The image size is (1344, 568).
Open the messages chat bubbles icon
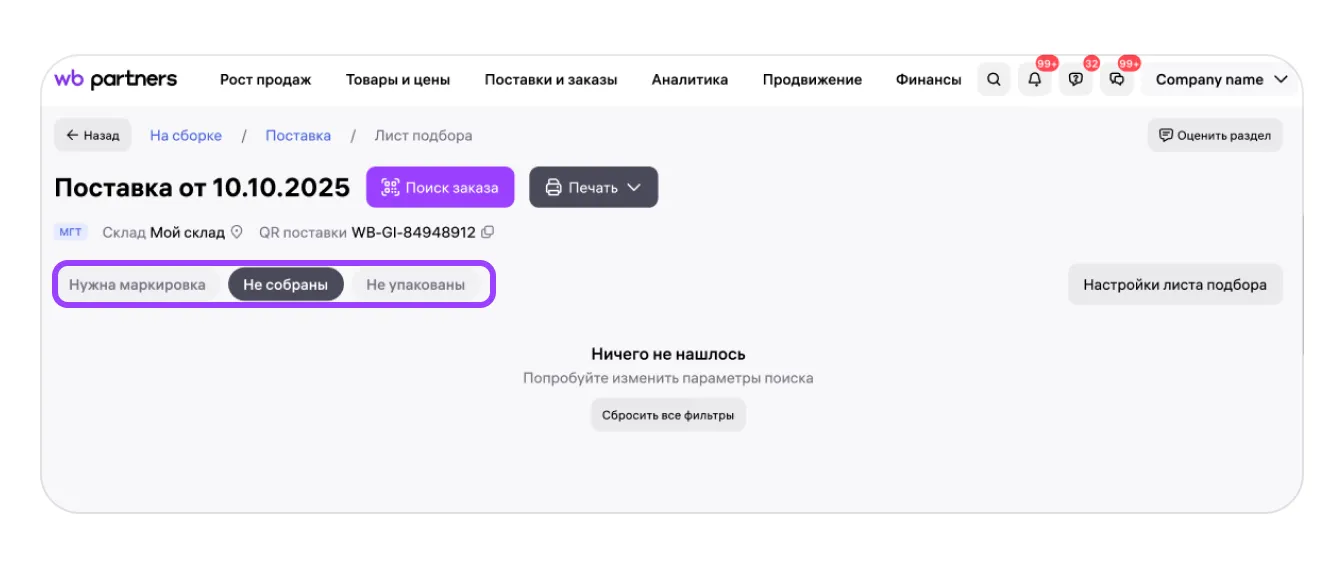click(1117, 80)
